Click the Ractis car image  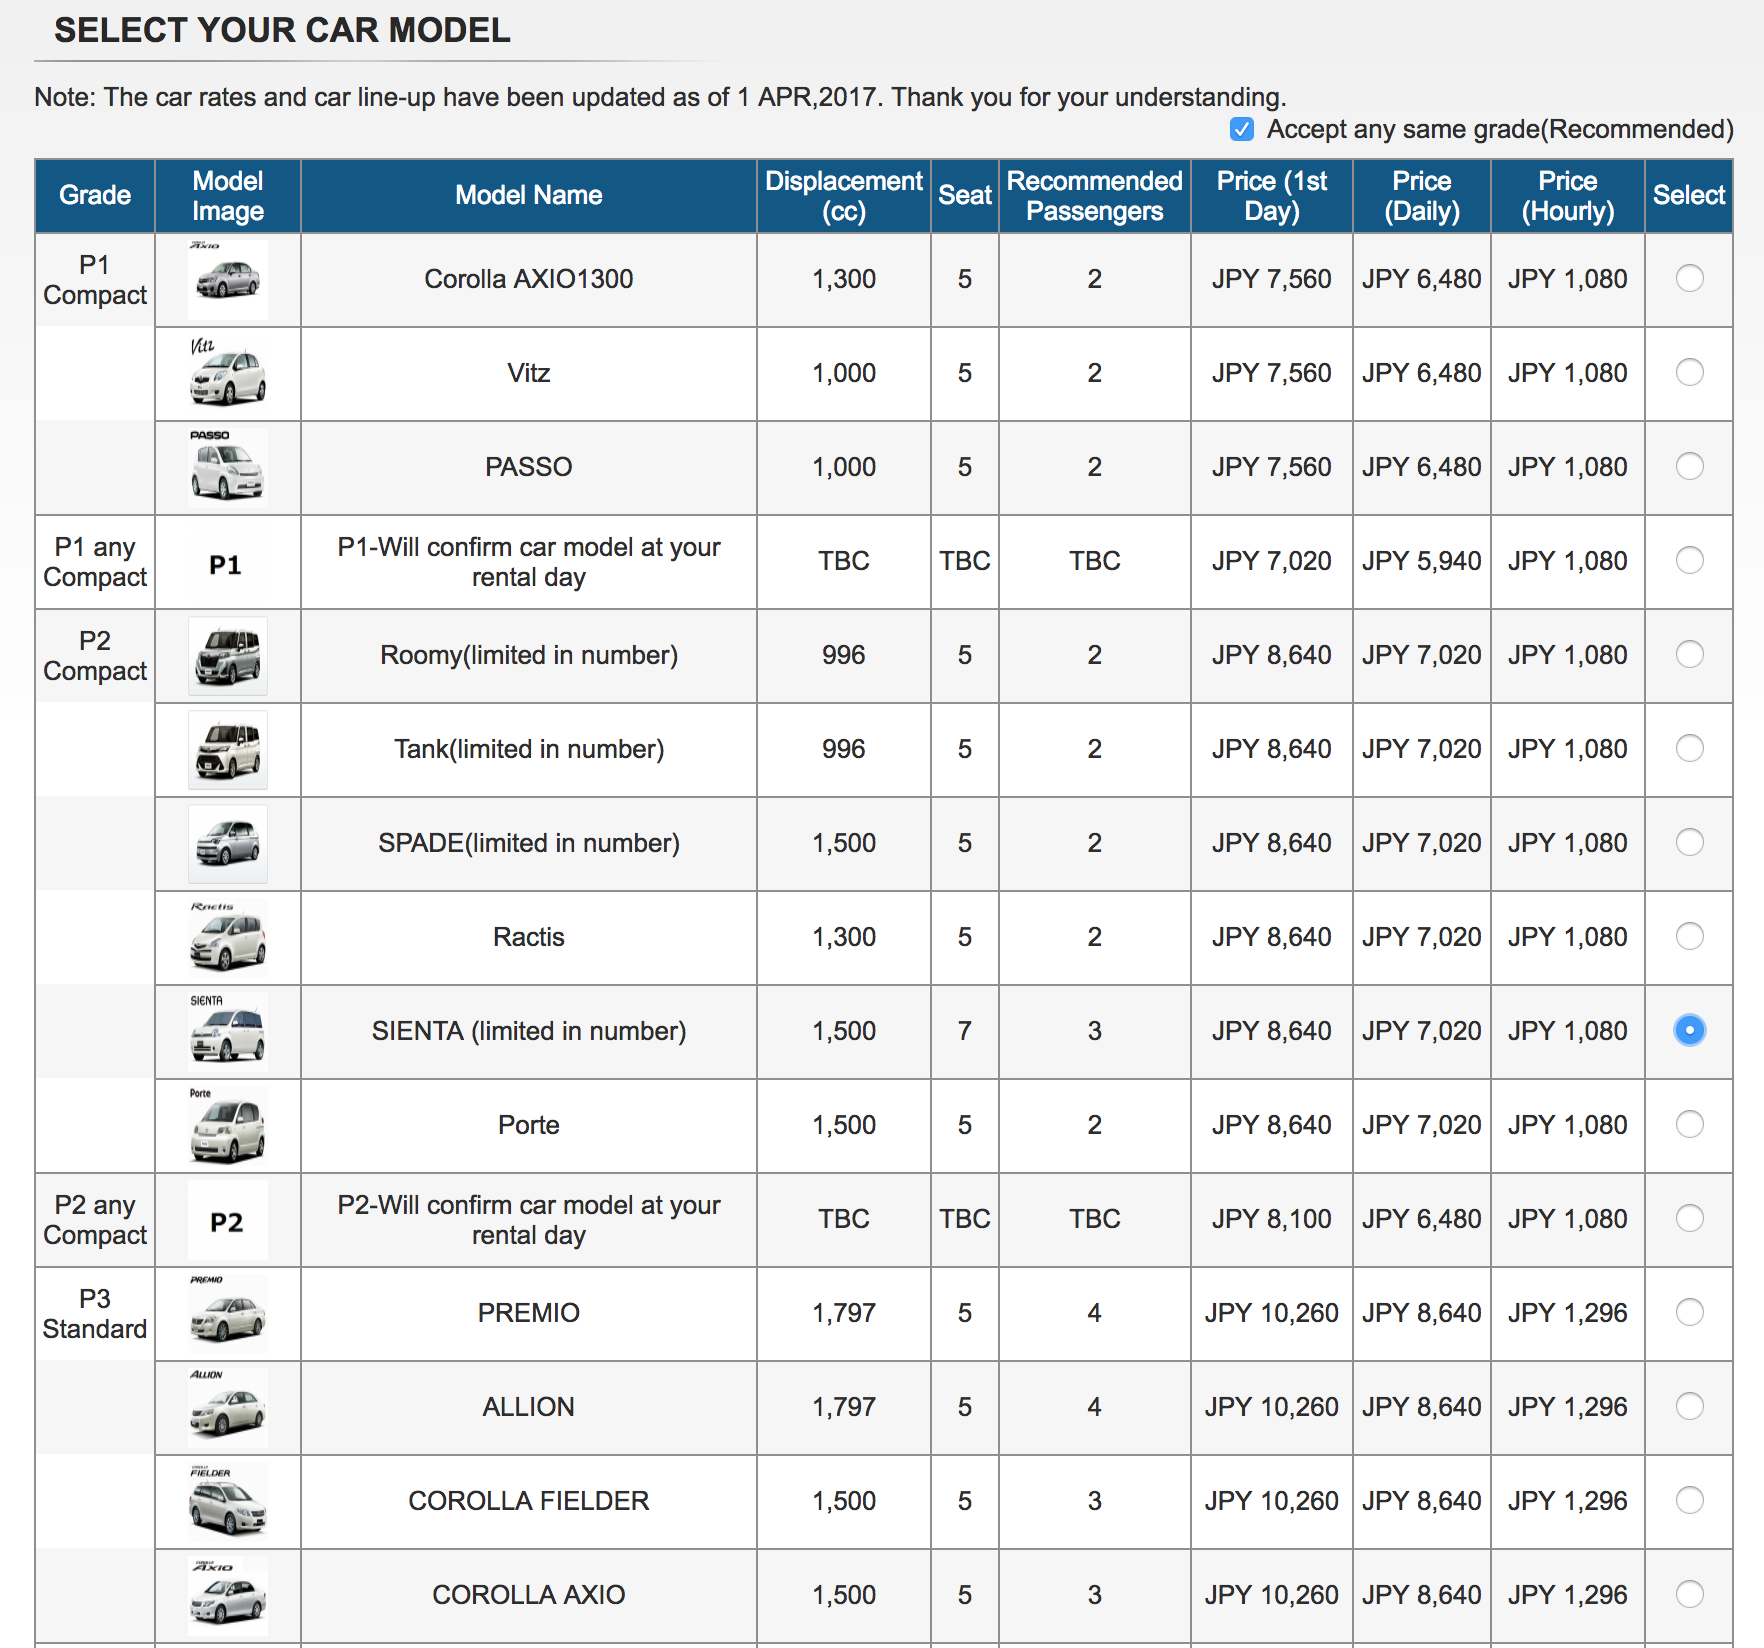[x=228, y=937]
